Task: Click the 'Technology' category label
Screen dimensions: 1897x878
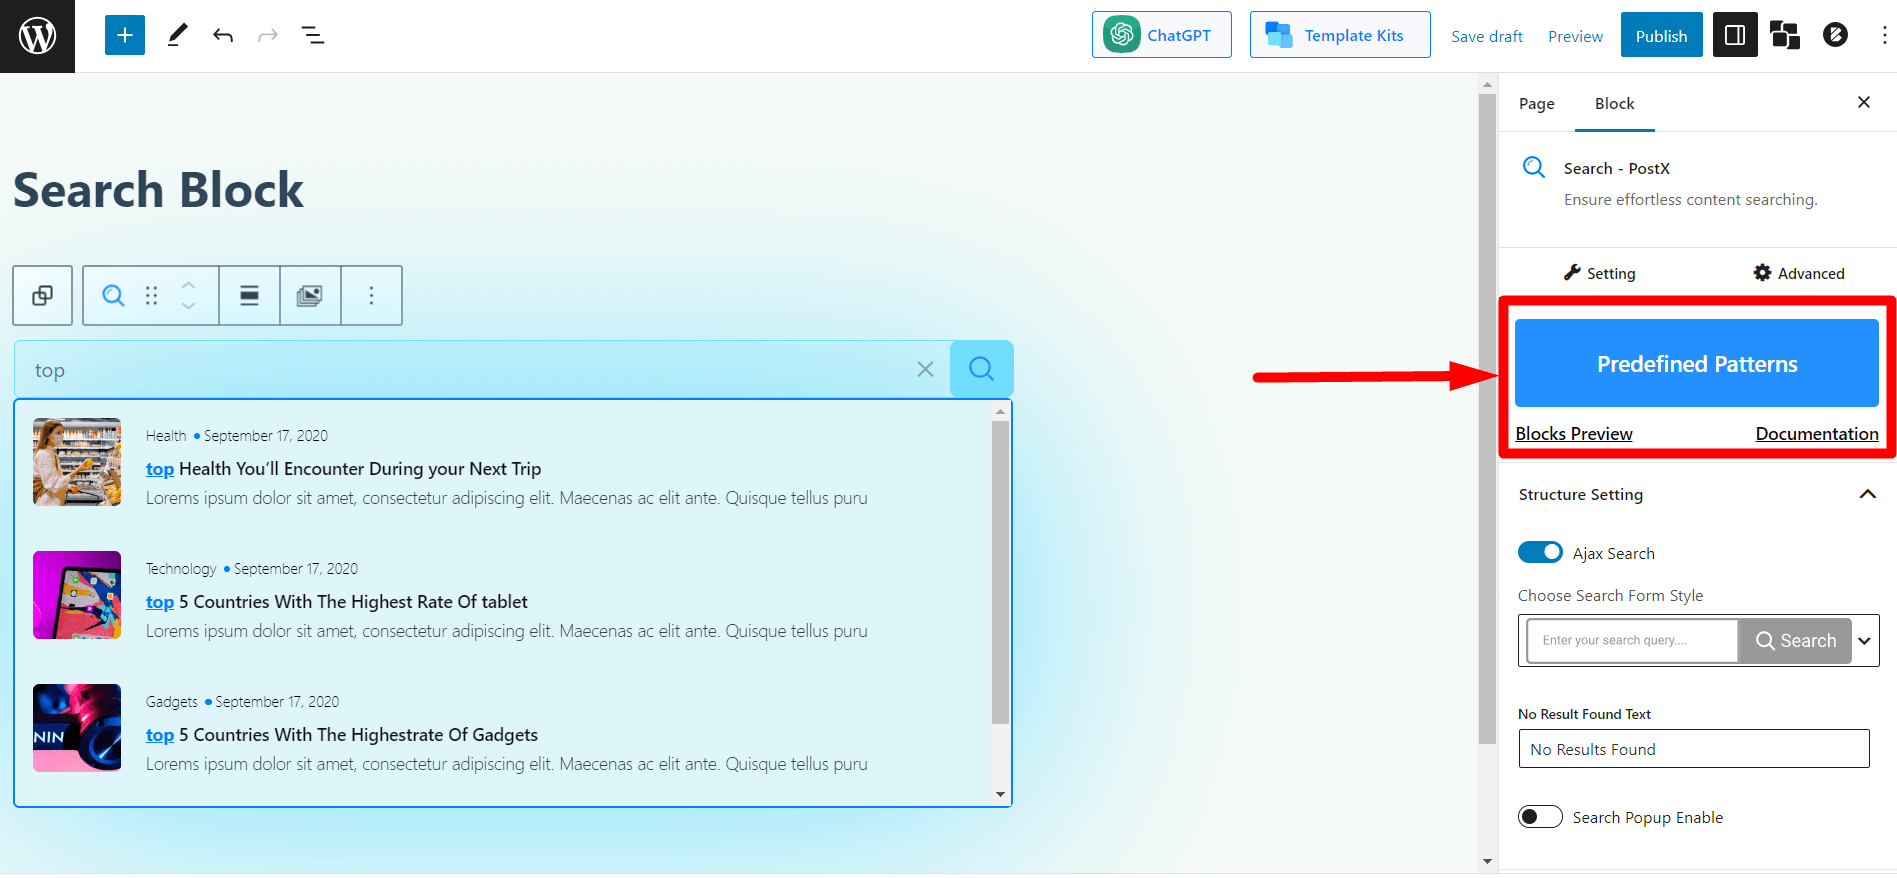Action: pos(181,569)
